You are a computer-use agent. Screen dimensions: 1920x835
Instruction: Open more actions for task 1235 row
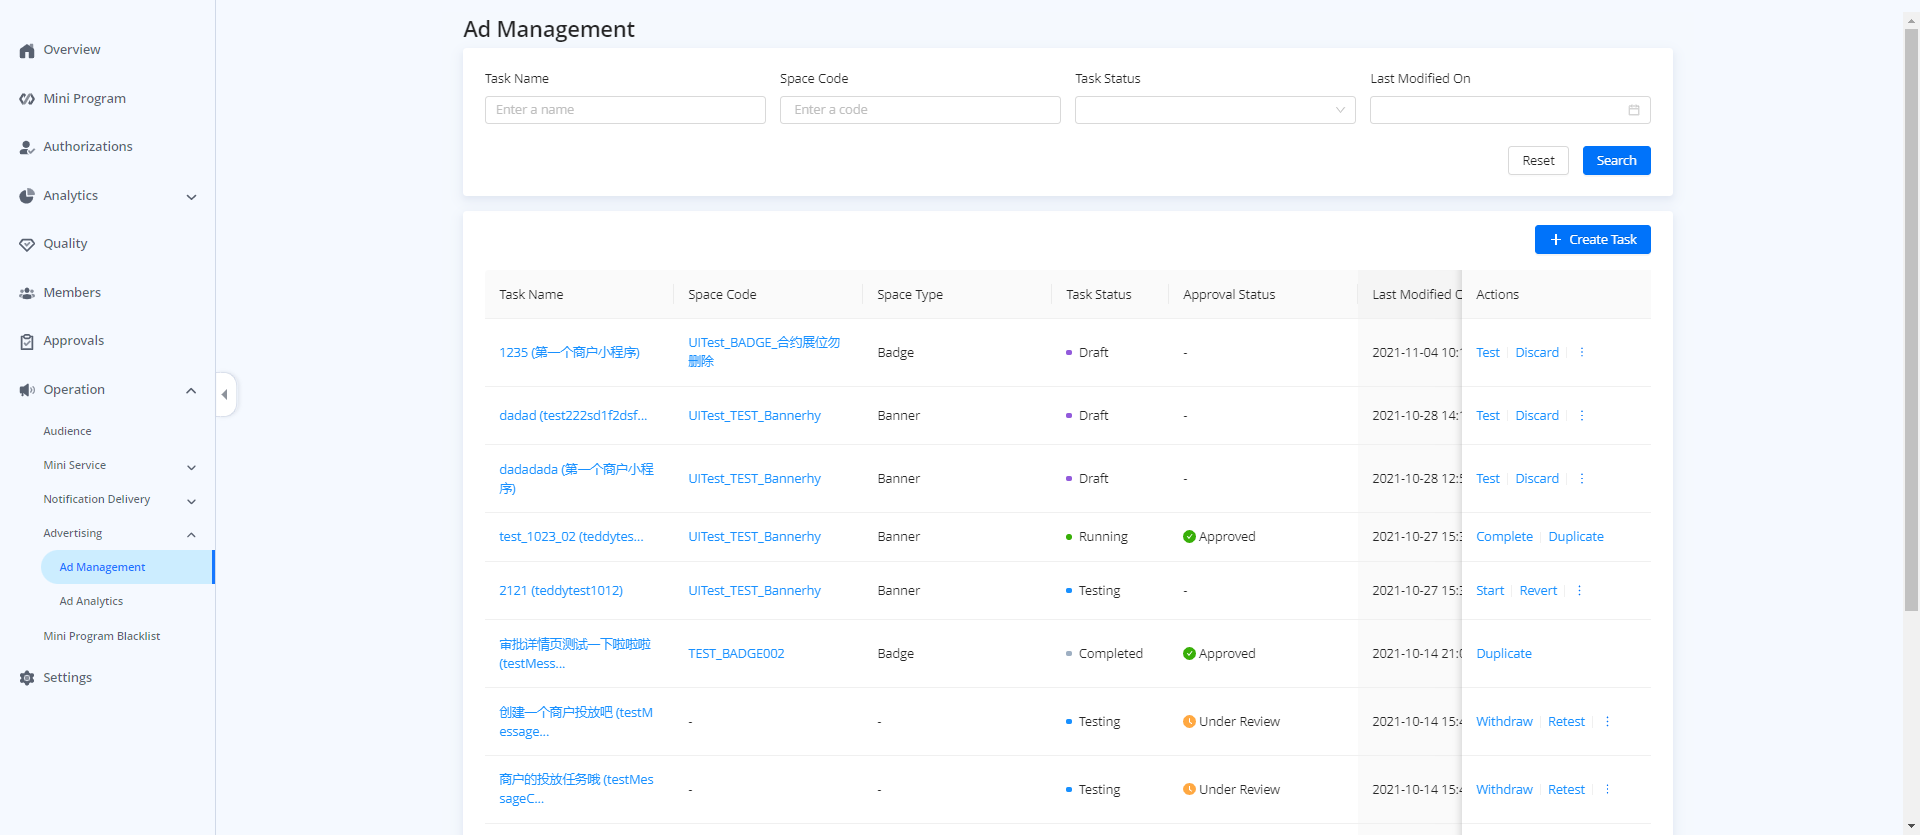(1581, 353)
